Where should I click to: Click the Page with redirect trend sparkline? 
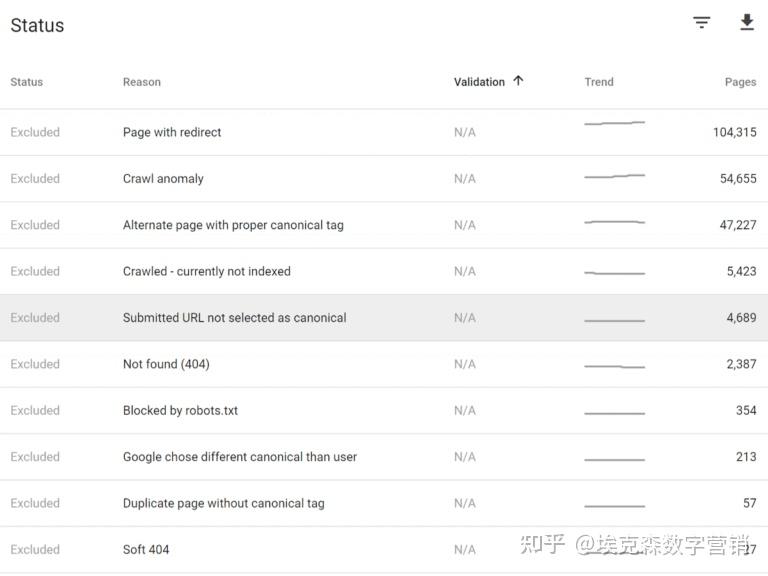[x=614, y=124]
